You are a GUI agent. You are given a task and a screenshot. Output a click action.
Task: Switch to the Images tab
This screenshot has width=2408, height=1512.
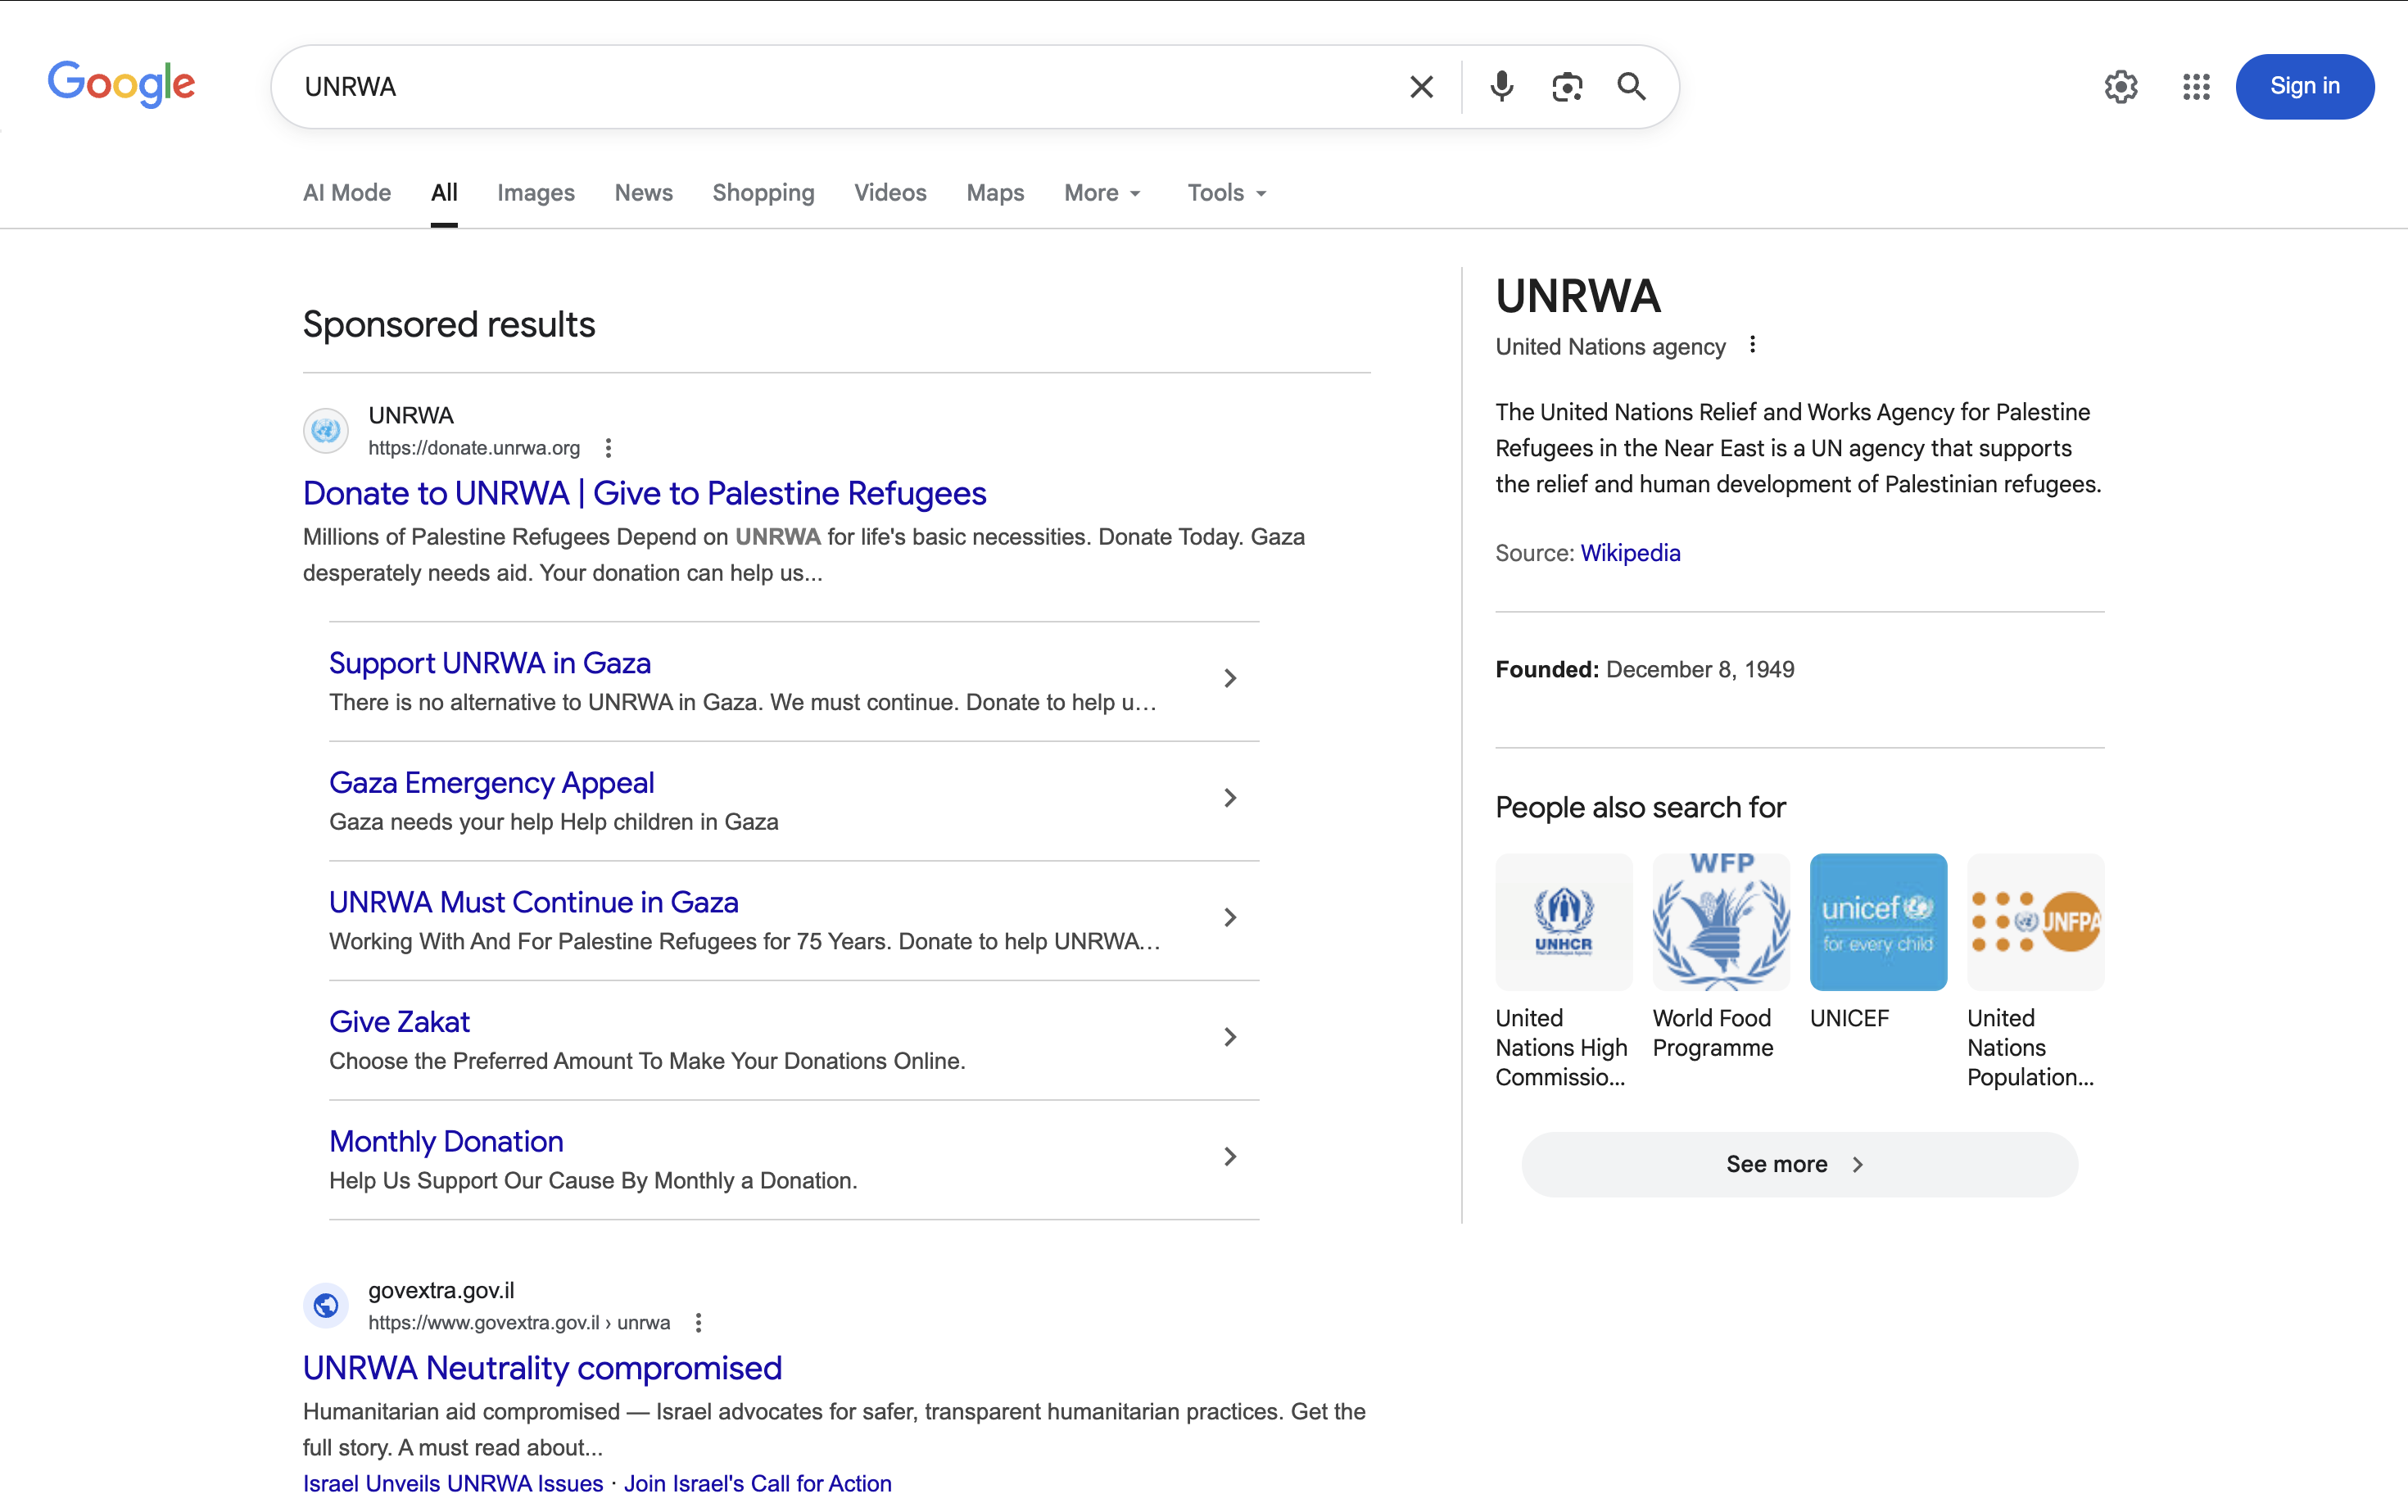pos(536,192)
